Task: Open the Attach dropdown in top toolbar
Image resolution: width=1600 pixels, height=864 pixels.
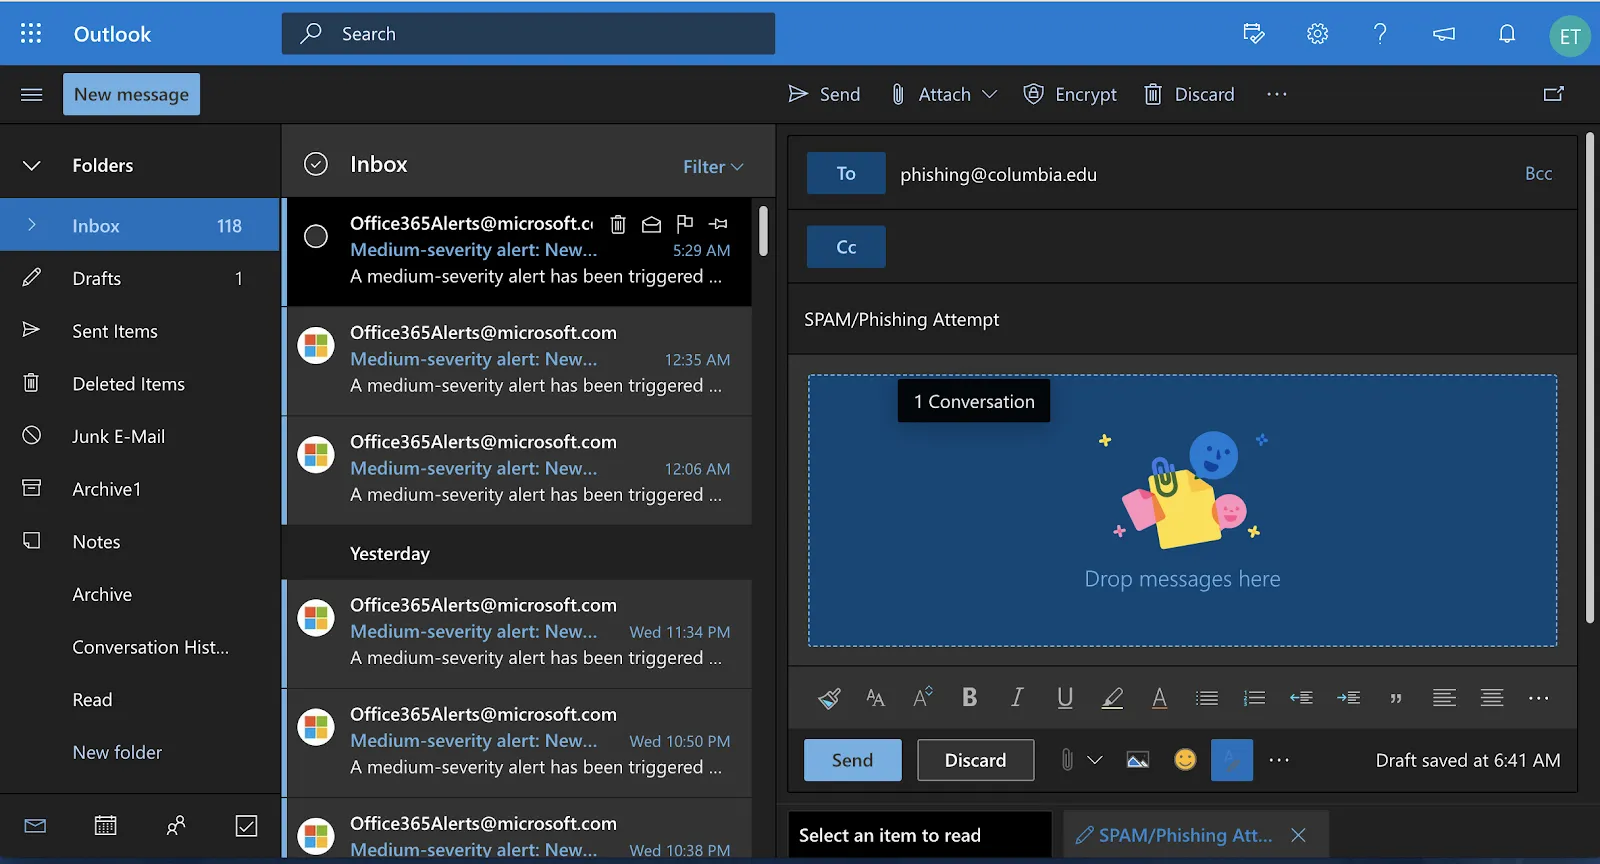Action: click(x=944, y=94)
